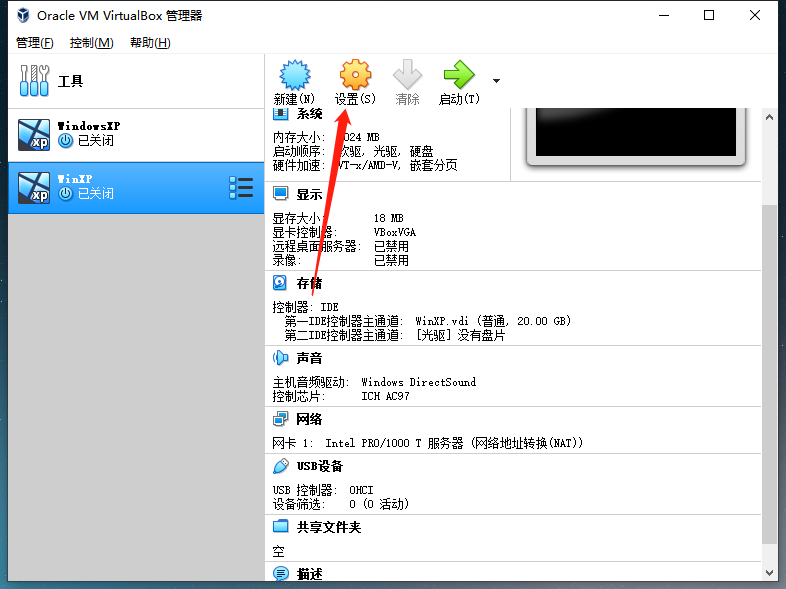Viewport: 786px width, 589px height.
Task: Click the 嵌套分页 acceleration text
Action: pyautogui.click(x=434, y=165)
